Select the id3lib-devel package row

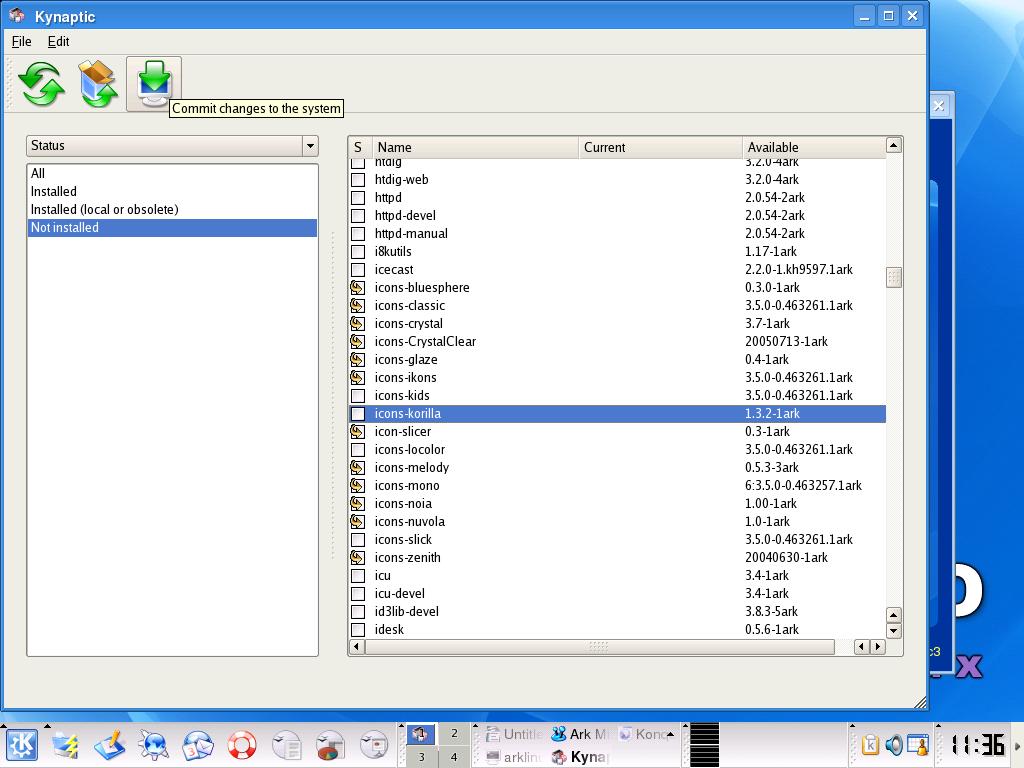618,612
